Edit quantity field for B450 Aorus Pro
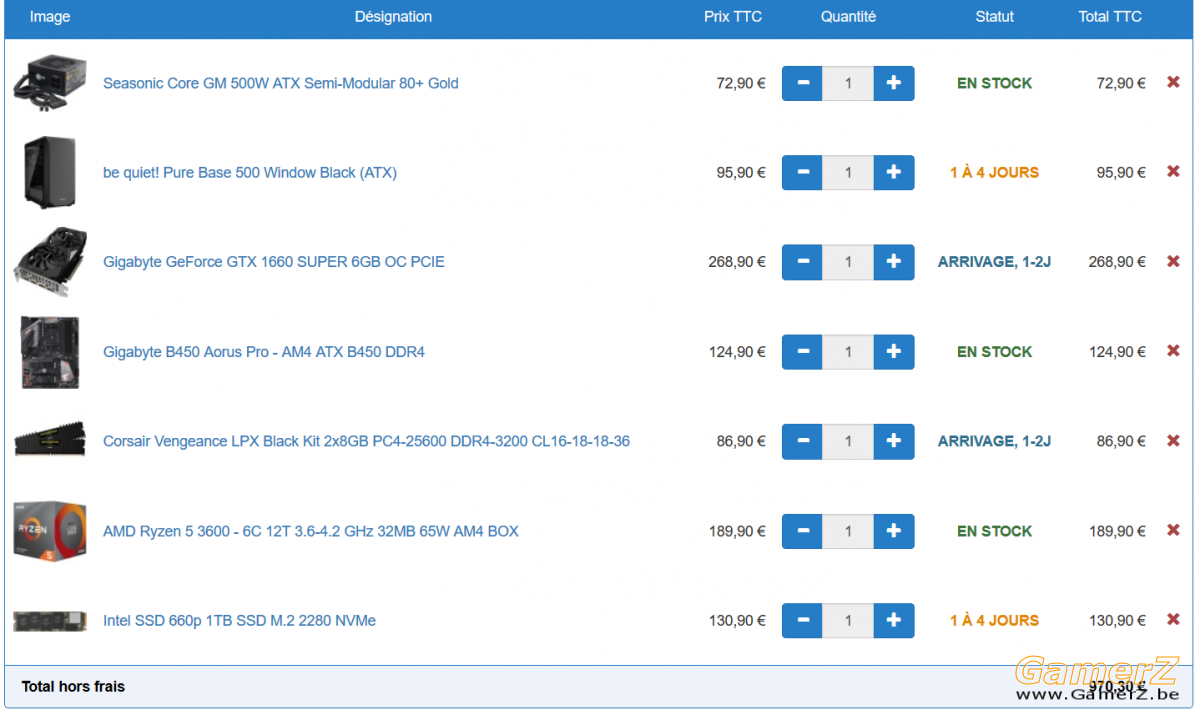Image resolution: width=1200 pixels, height=710 pixels. (848, 352)
